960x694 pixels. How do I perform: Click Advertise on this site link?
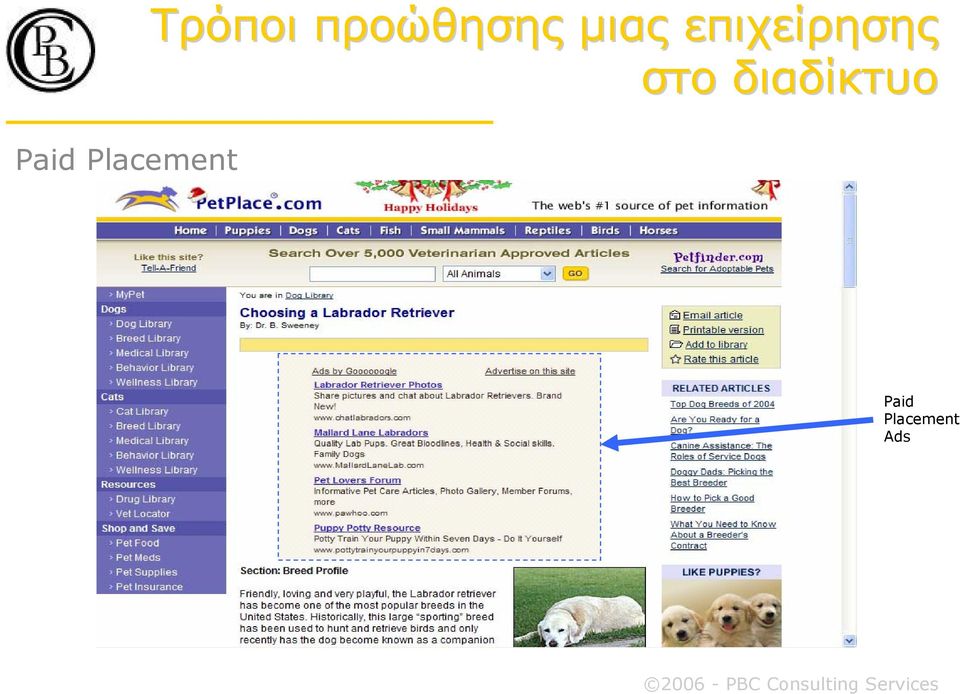[x=530, y=371]
